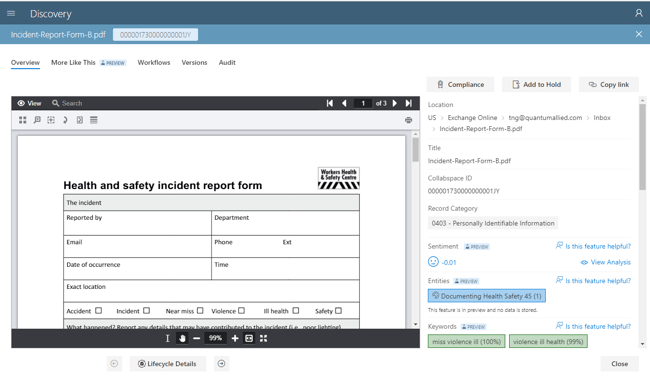Select the hand pan tool
Viewport: 650px width, 381px height.
(x=182, y=339)
